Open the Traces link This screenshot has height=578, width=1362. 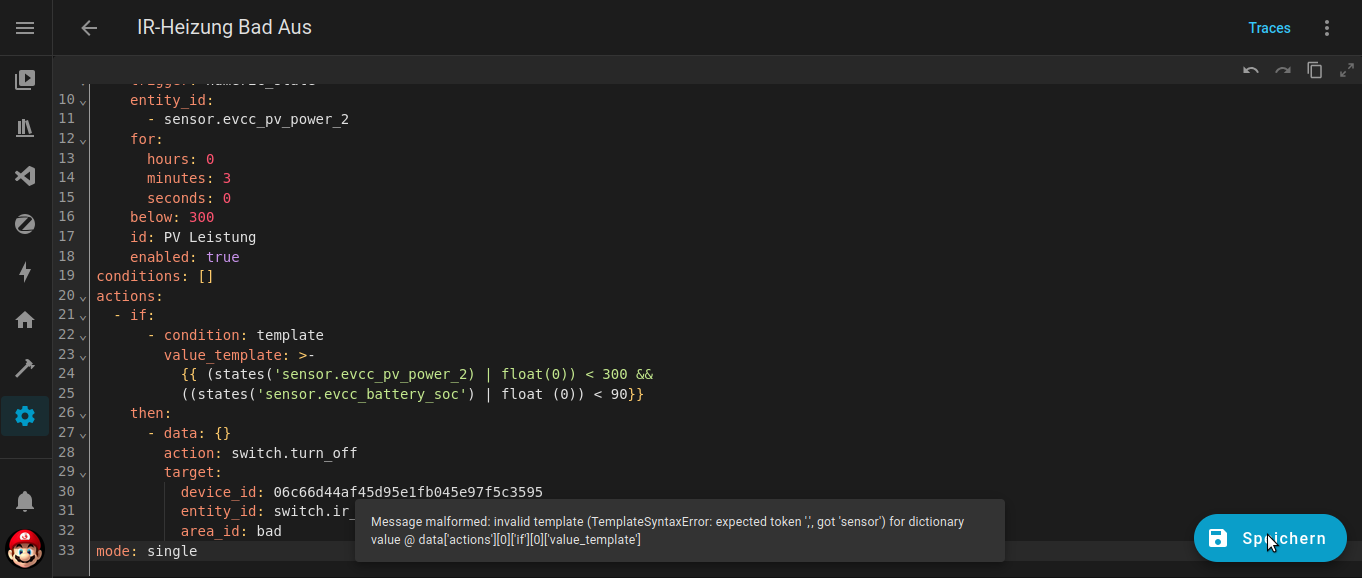coord(1269,28)
